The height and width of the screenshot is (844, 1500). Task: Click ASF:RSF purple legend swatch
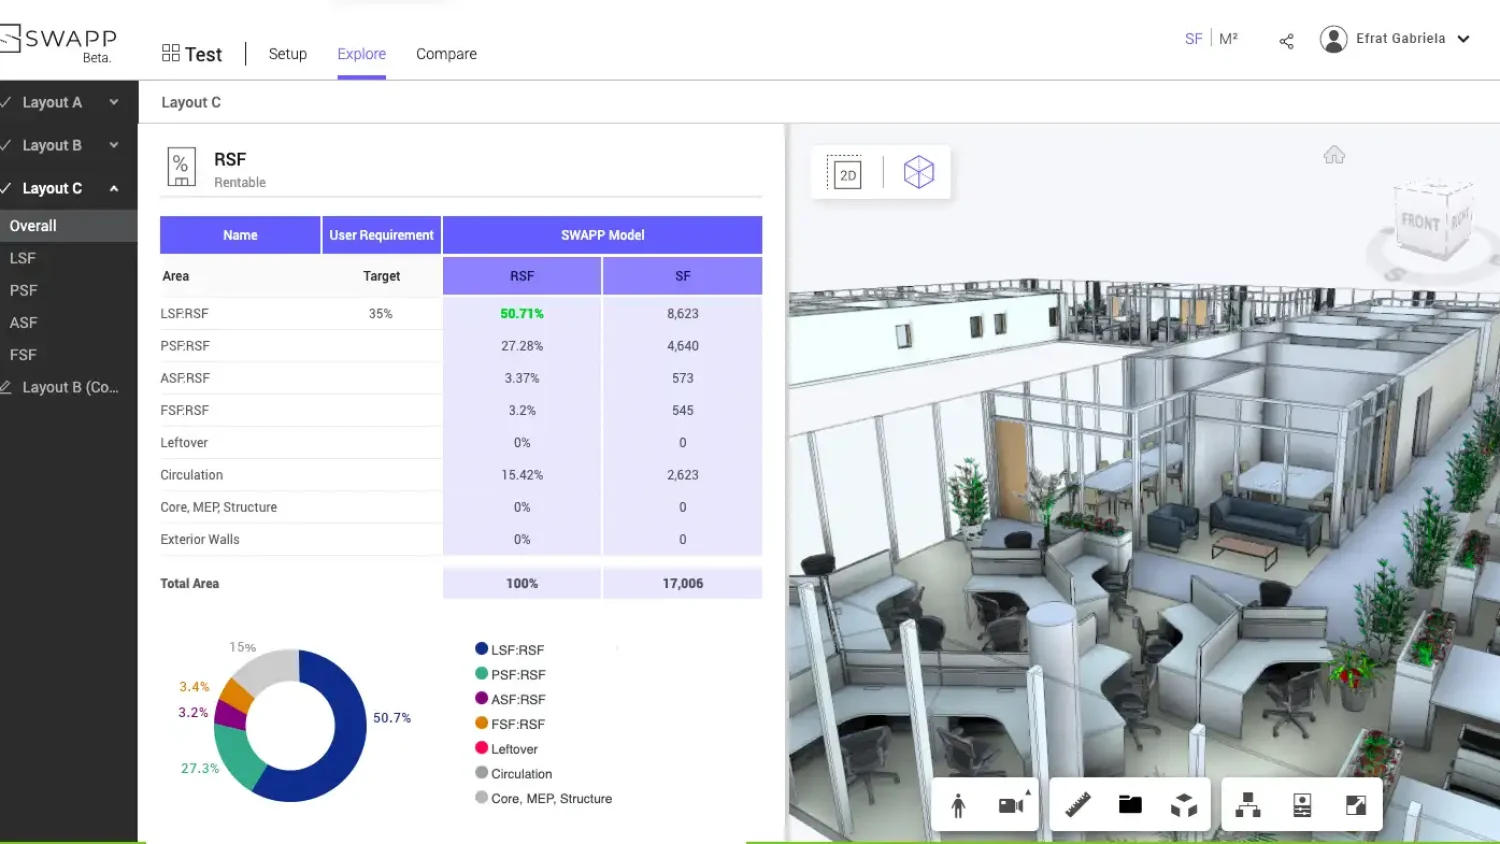coord(481,699)
